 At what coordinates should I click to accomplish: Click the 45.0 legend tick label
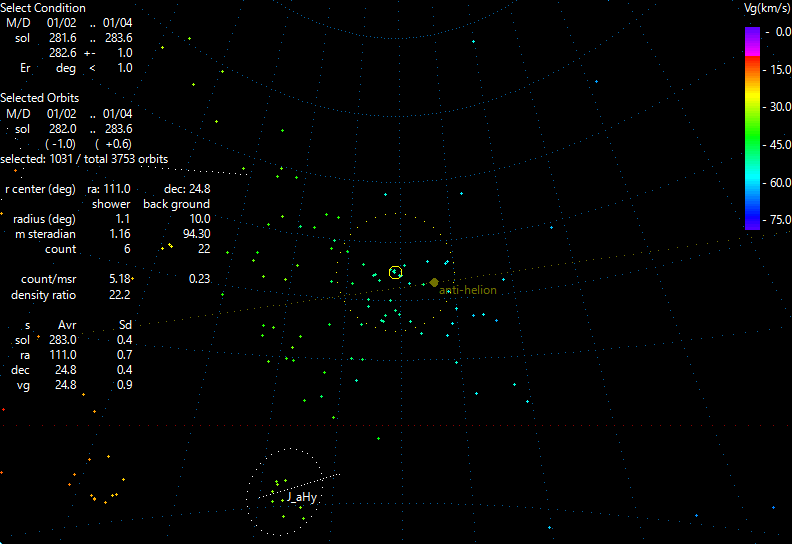pyautogui.click(x=780, y=145)
